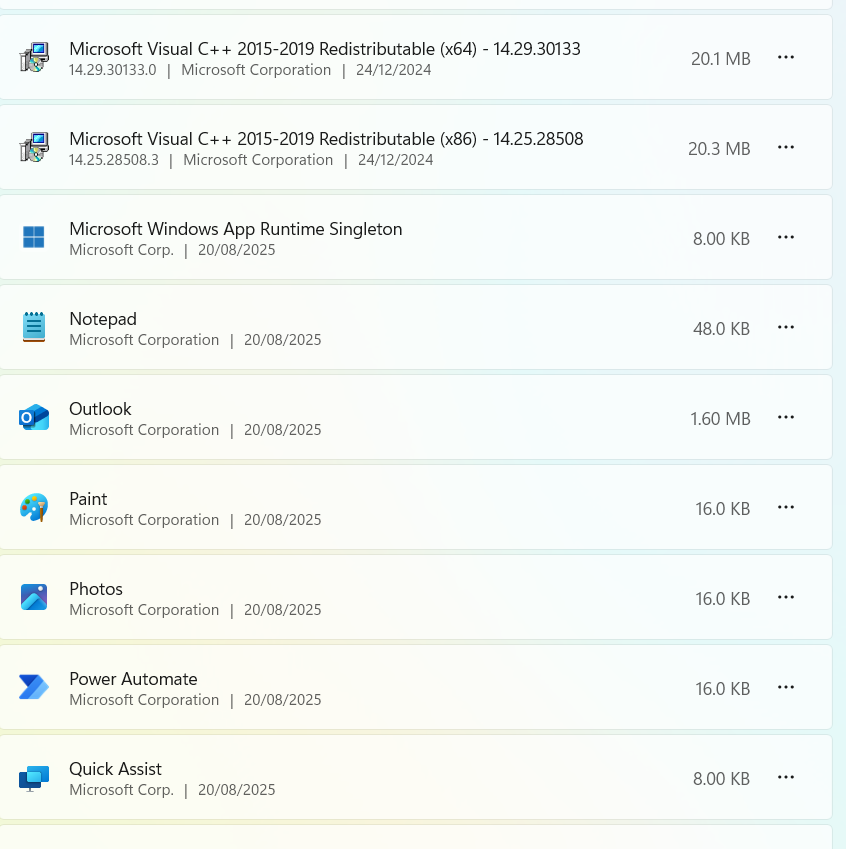846x849 pixels.
Task: Click the version number 14.25.28508.3
Action: tap(114, 160)
